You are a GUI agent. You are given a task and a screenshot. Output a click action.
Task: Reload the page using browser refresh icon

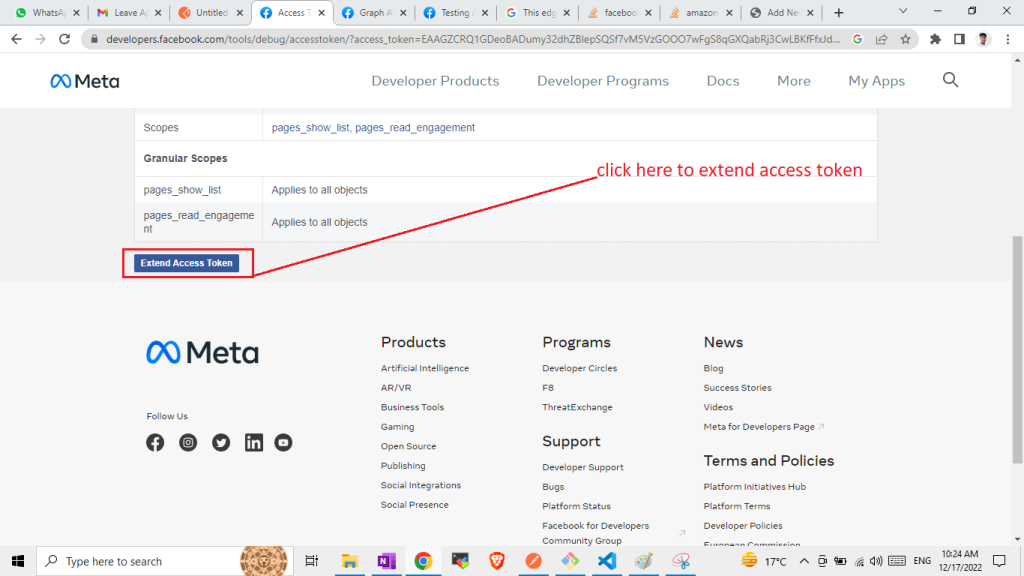coord(64,39)
